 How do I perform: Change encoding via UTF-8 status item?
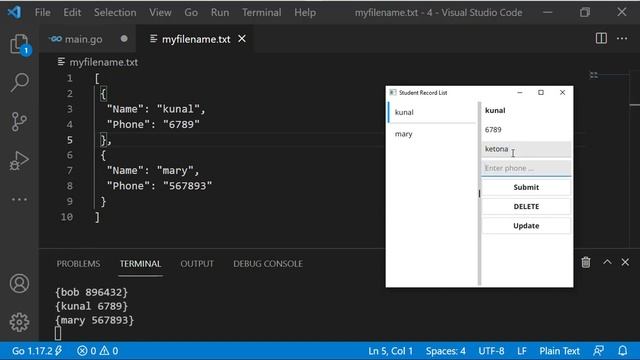click(491, 351)
